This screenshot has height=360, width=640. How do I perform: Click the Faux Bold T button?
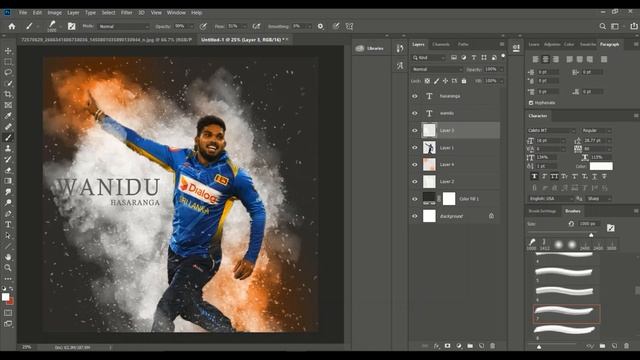tap(534, 176)
